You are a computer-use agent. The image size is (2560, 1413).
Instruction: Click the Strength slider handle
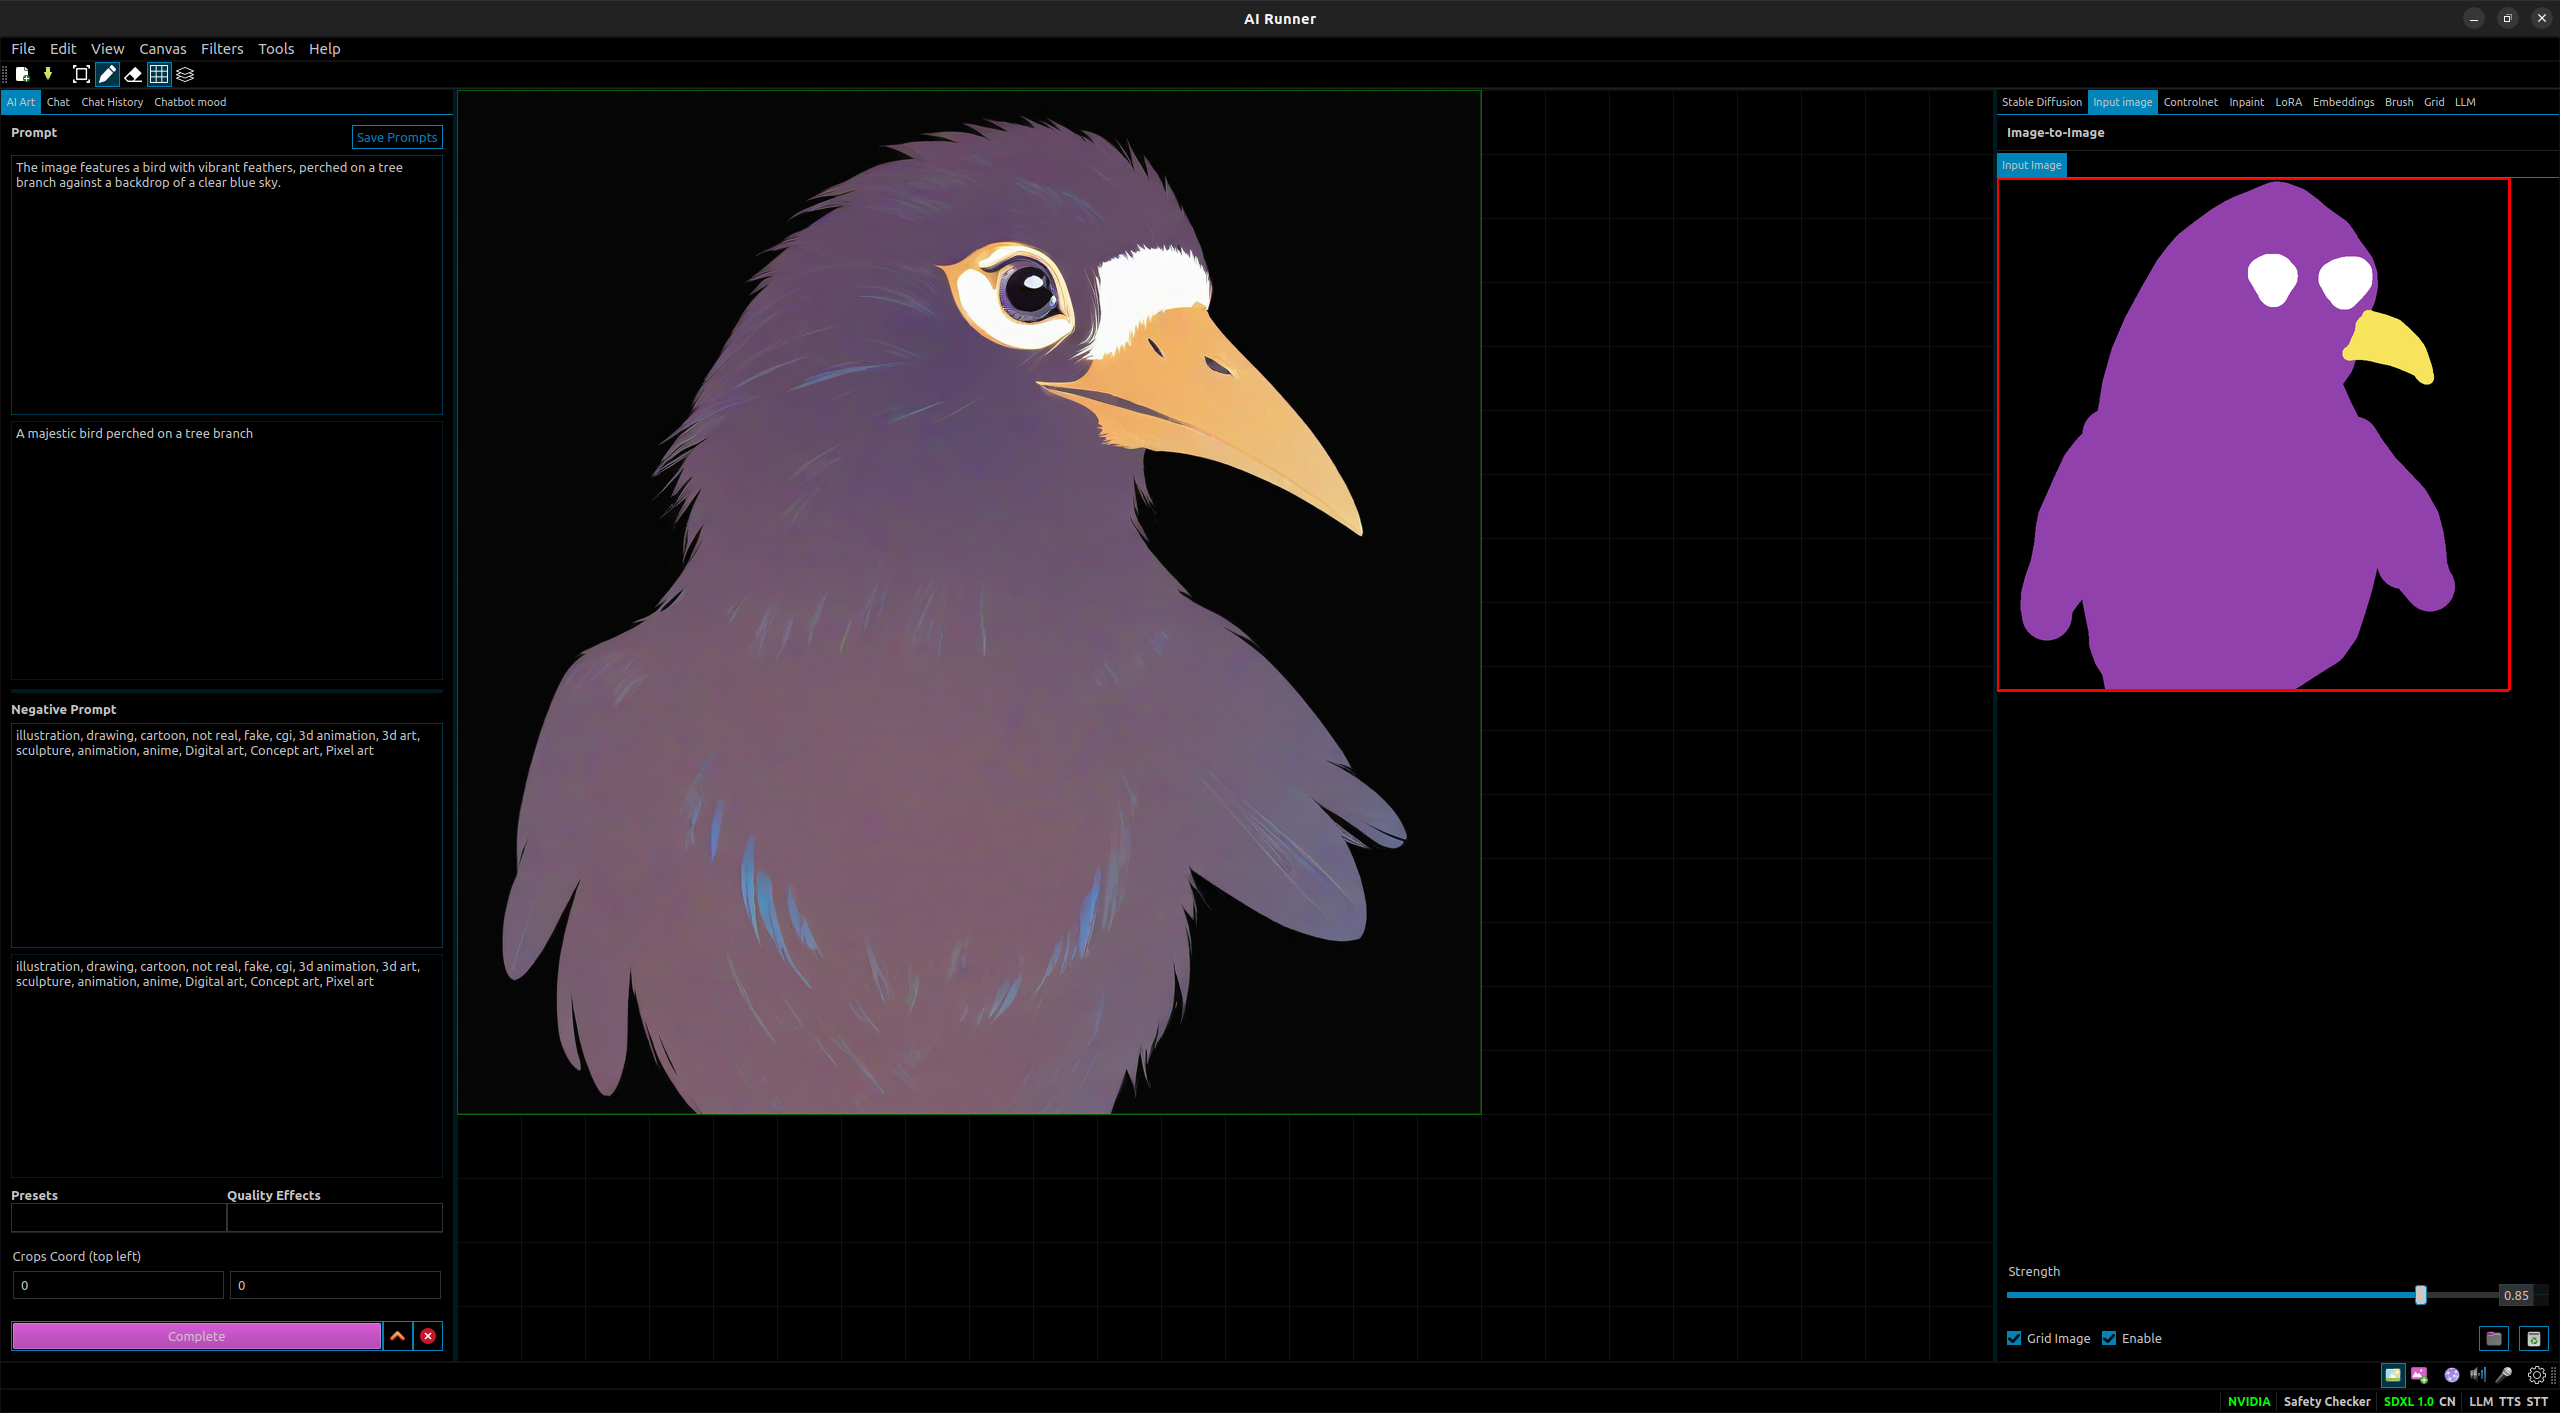pos(2420,1295)
